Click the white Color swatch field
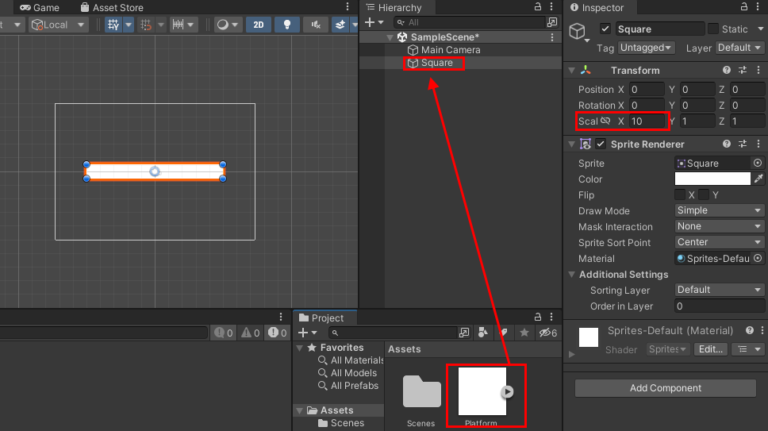The width and height of the screenshot is (768, 431). pos(712,179)
